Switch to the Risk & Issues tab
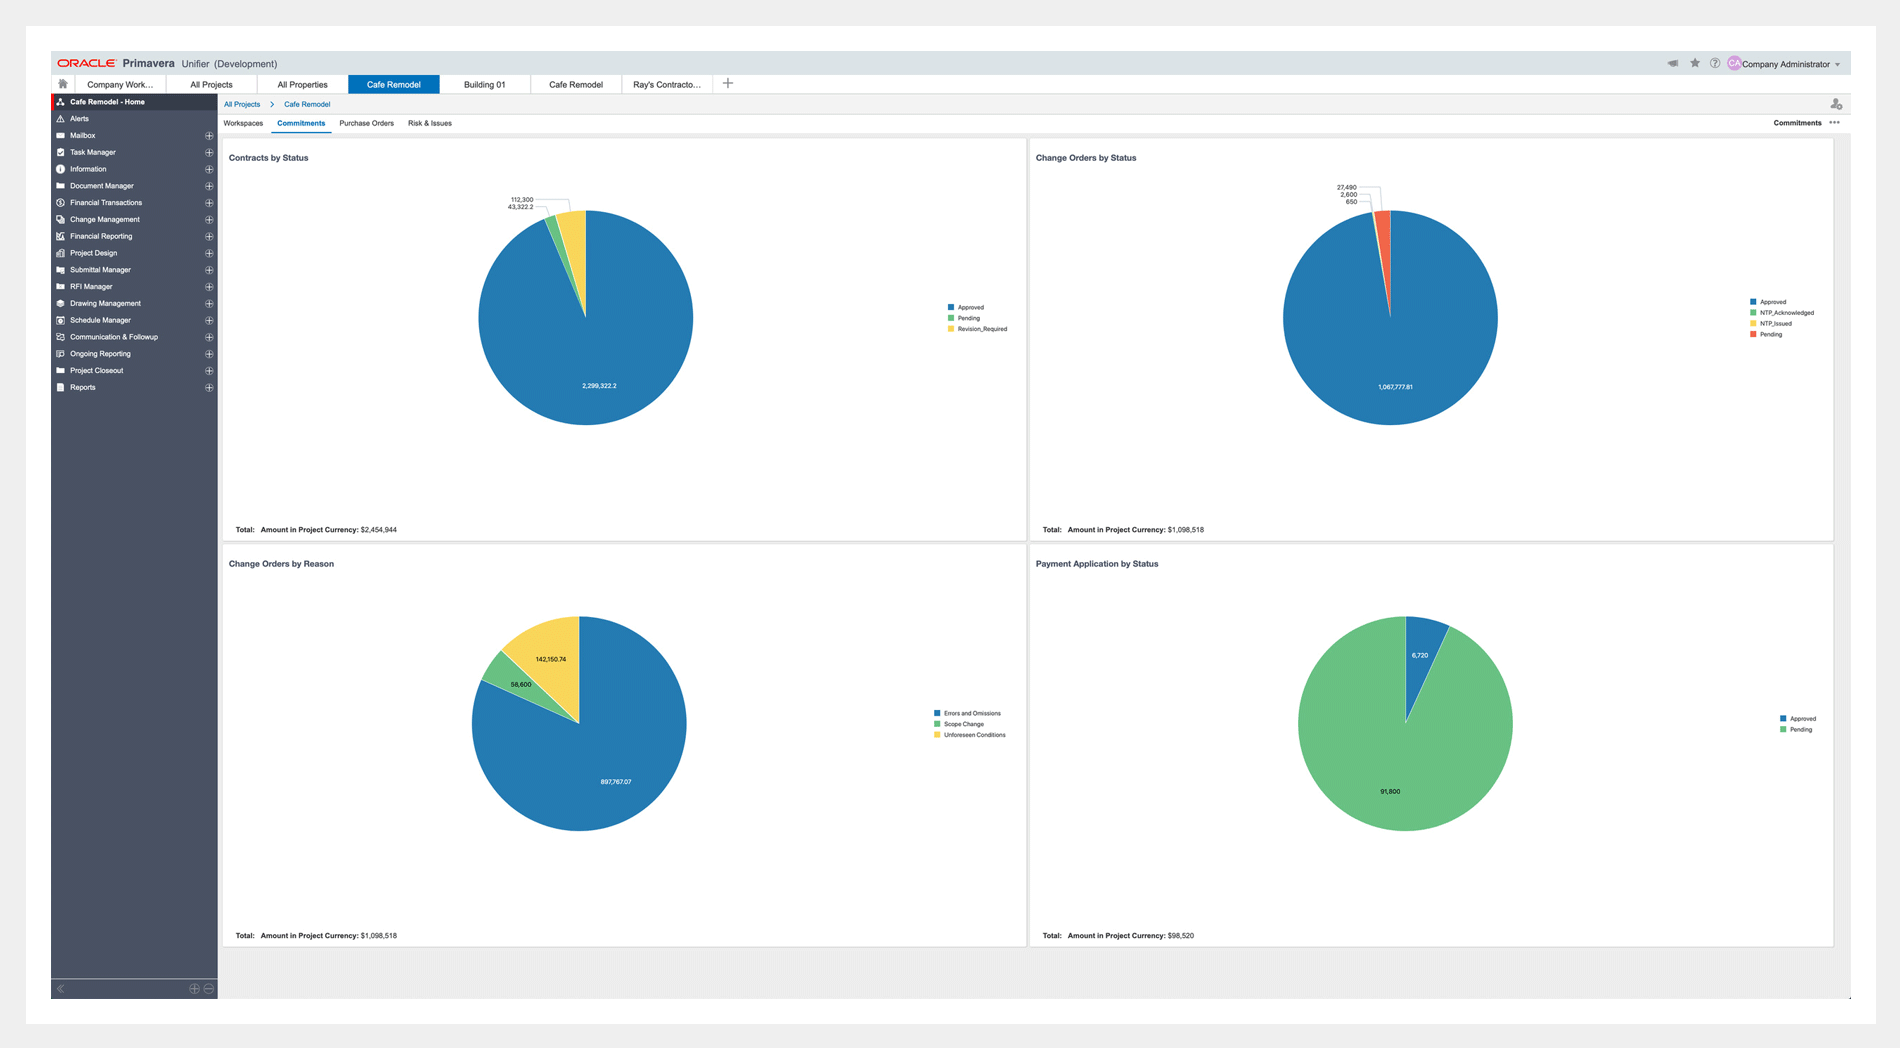The image size is (1900, 1048). coord(429,123)
